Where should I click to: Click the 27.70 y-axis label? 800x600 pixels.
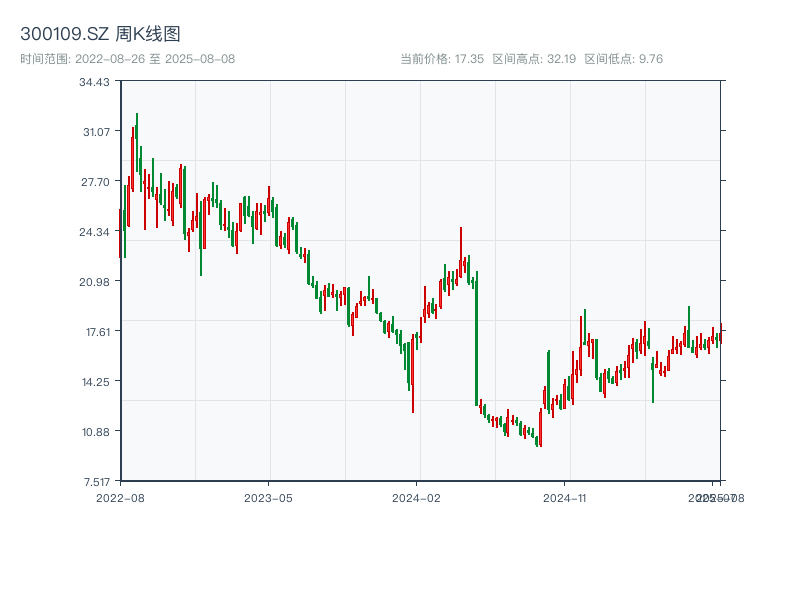(95, 182)
